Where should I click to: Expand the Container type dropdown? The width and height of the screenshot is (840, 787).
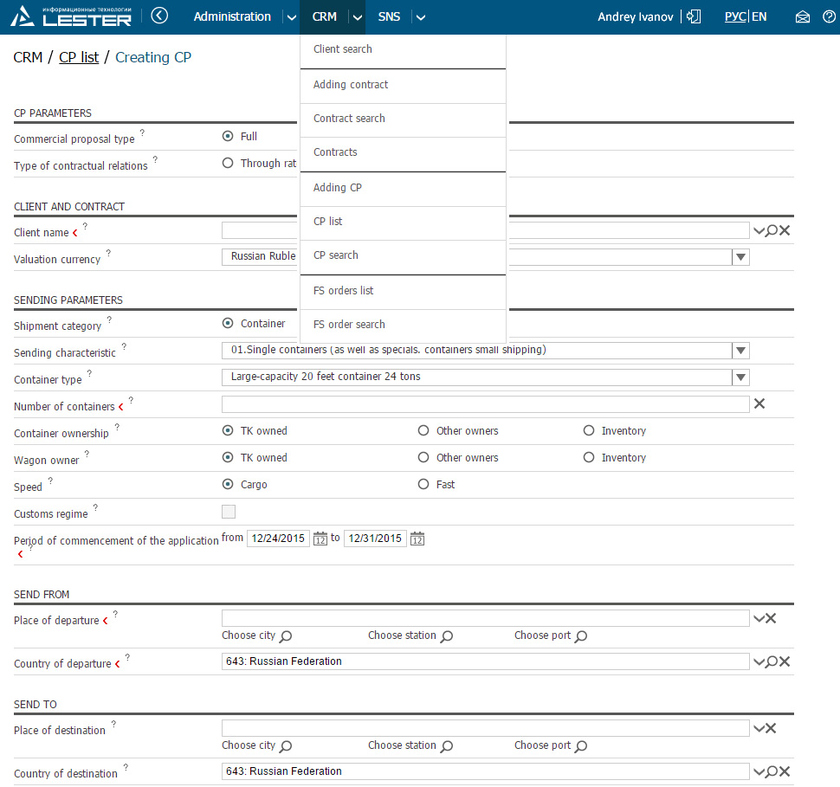pos(740,378)
